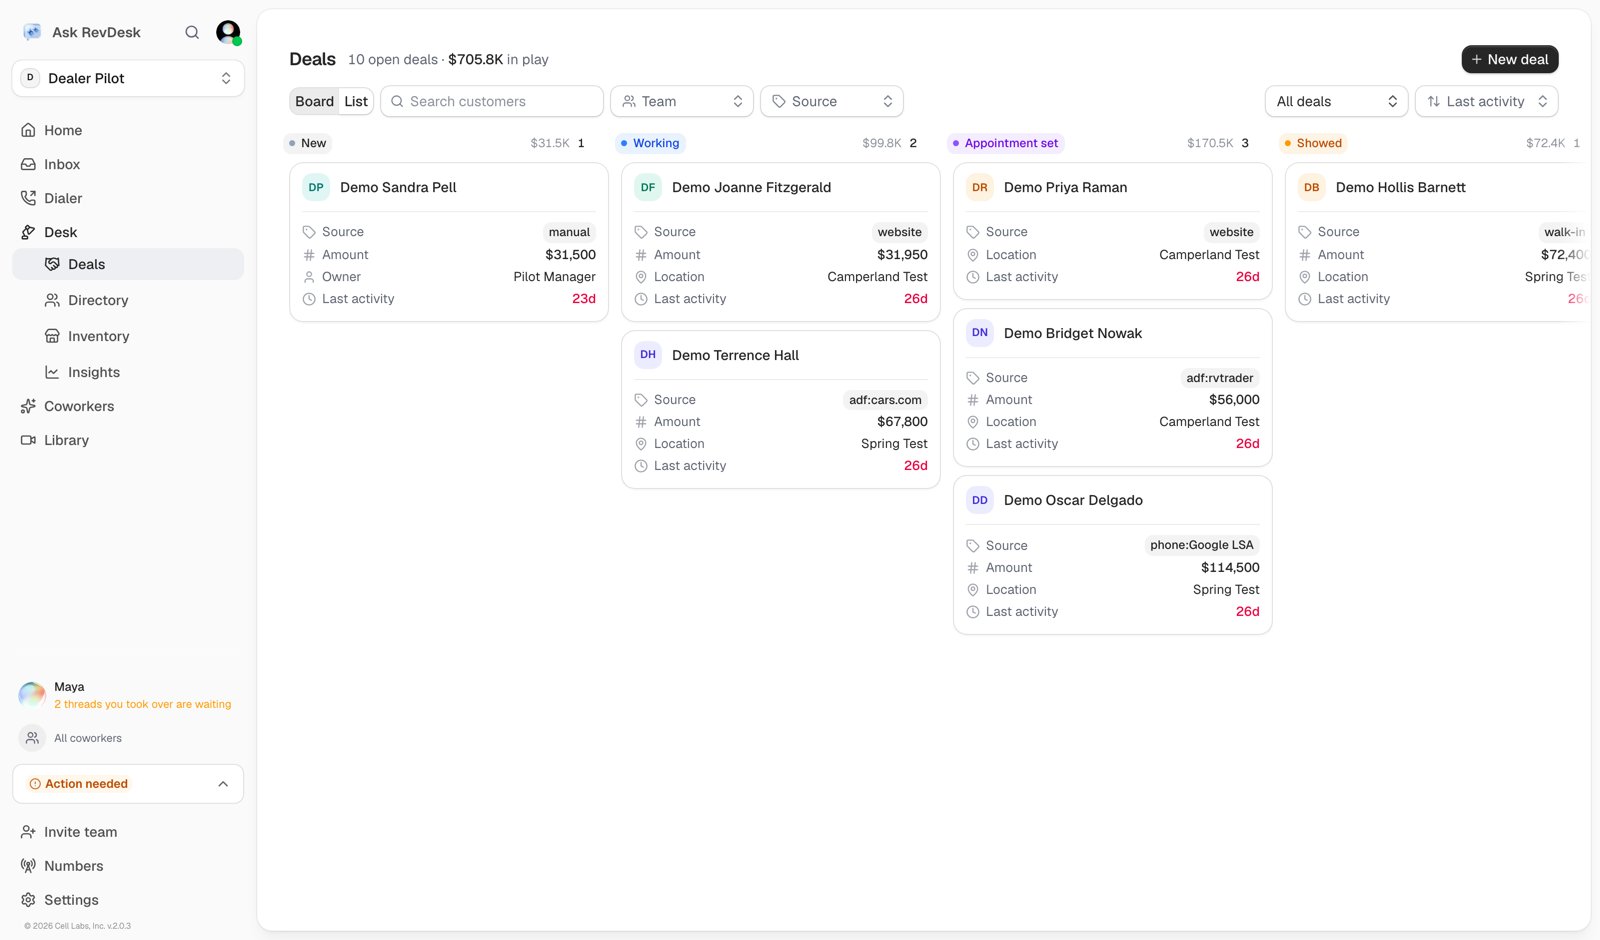Click the Showed column status label
The width and height of the screenshot is (1600, 940).
pos(1314,143)
